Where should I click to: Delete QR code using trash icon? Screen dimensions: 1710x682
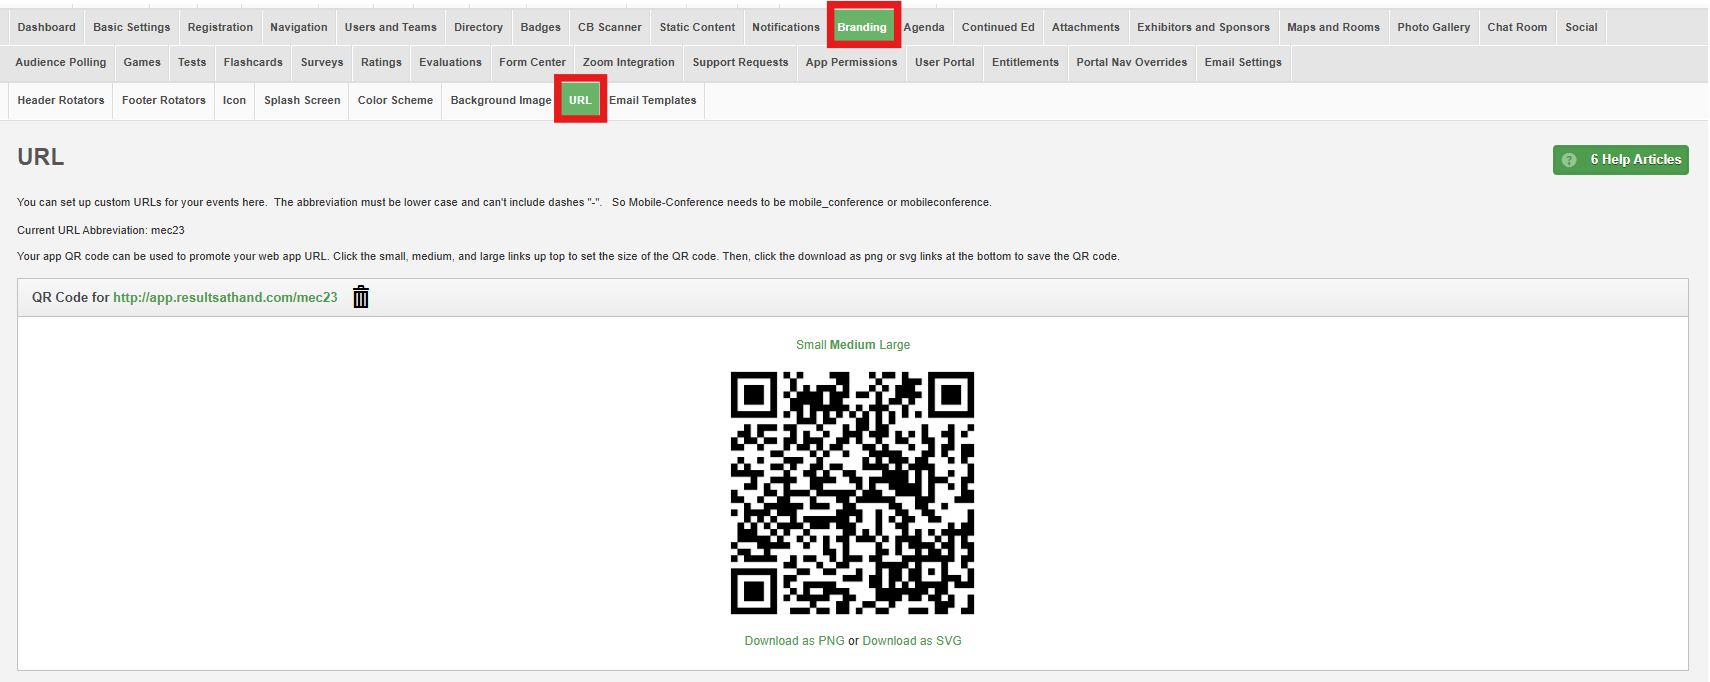(361, 297)
